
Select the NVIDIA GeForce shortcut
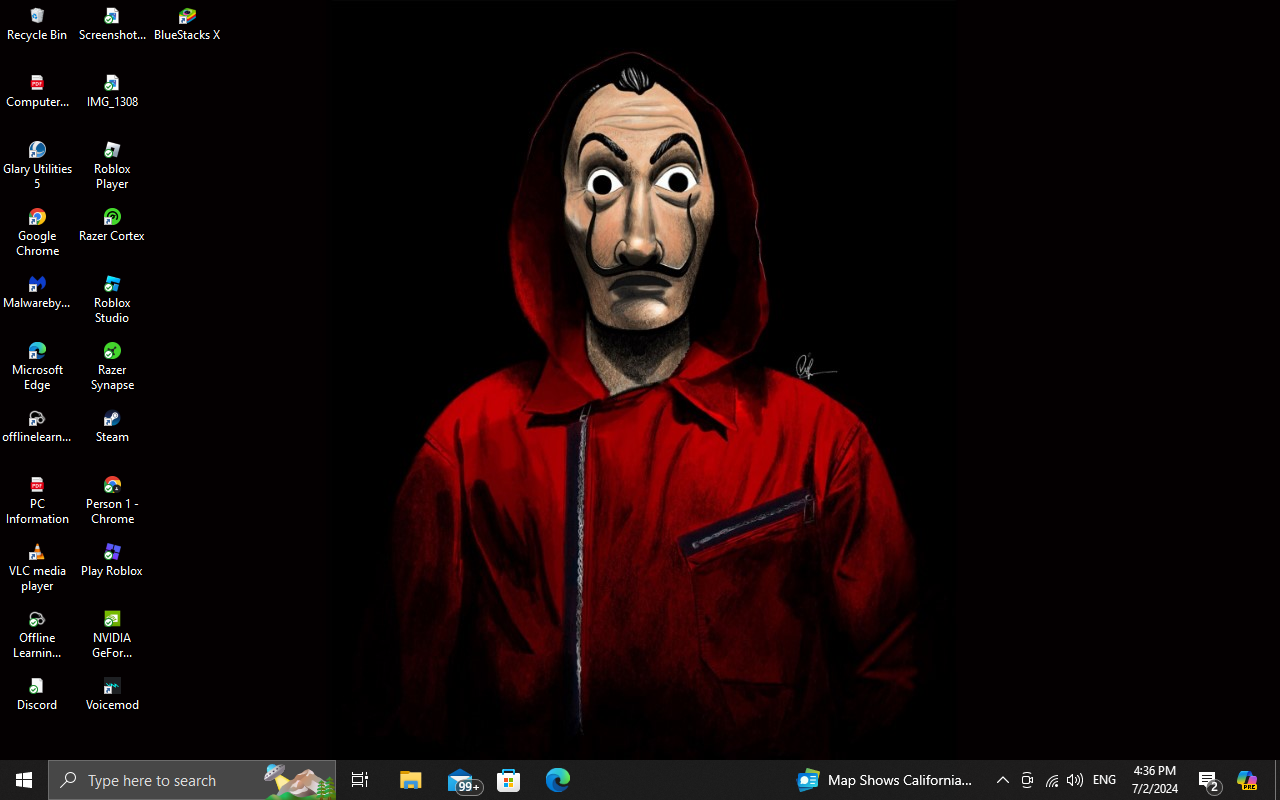click(x=112, y=635)
